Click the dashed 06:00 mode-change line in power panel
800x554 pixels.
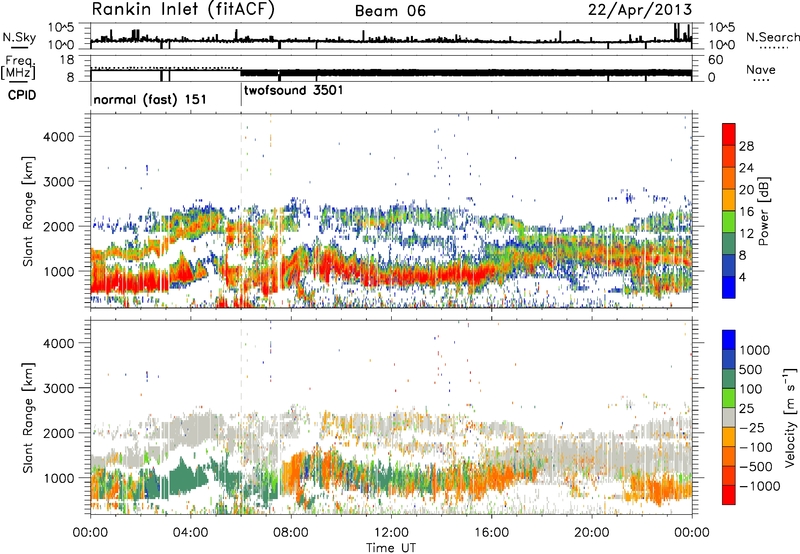(x=241, y=210)
